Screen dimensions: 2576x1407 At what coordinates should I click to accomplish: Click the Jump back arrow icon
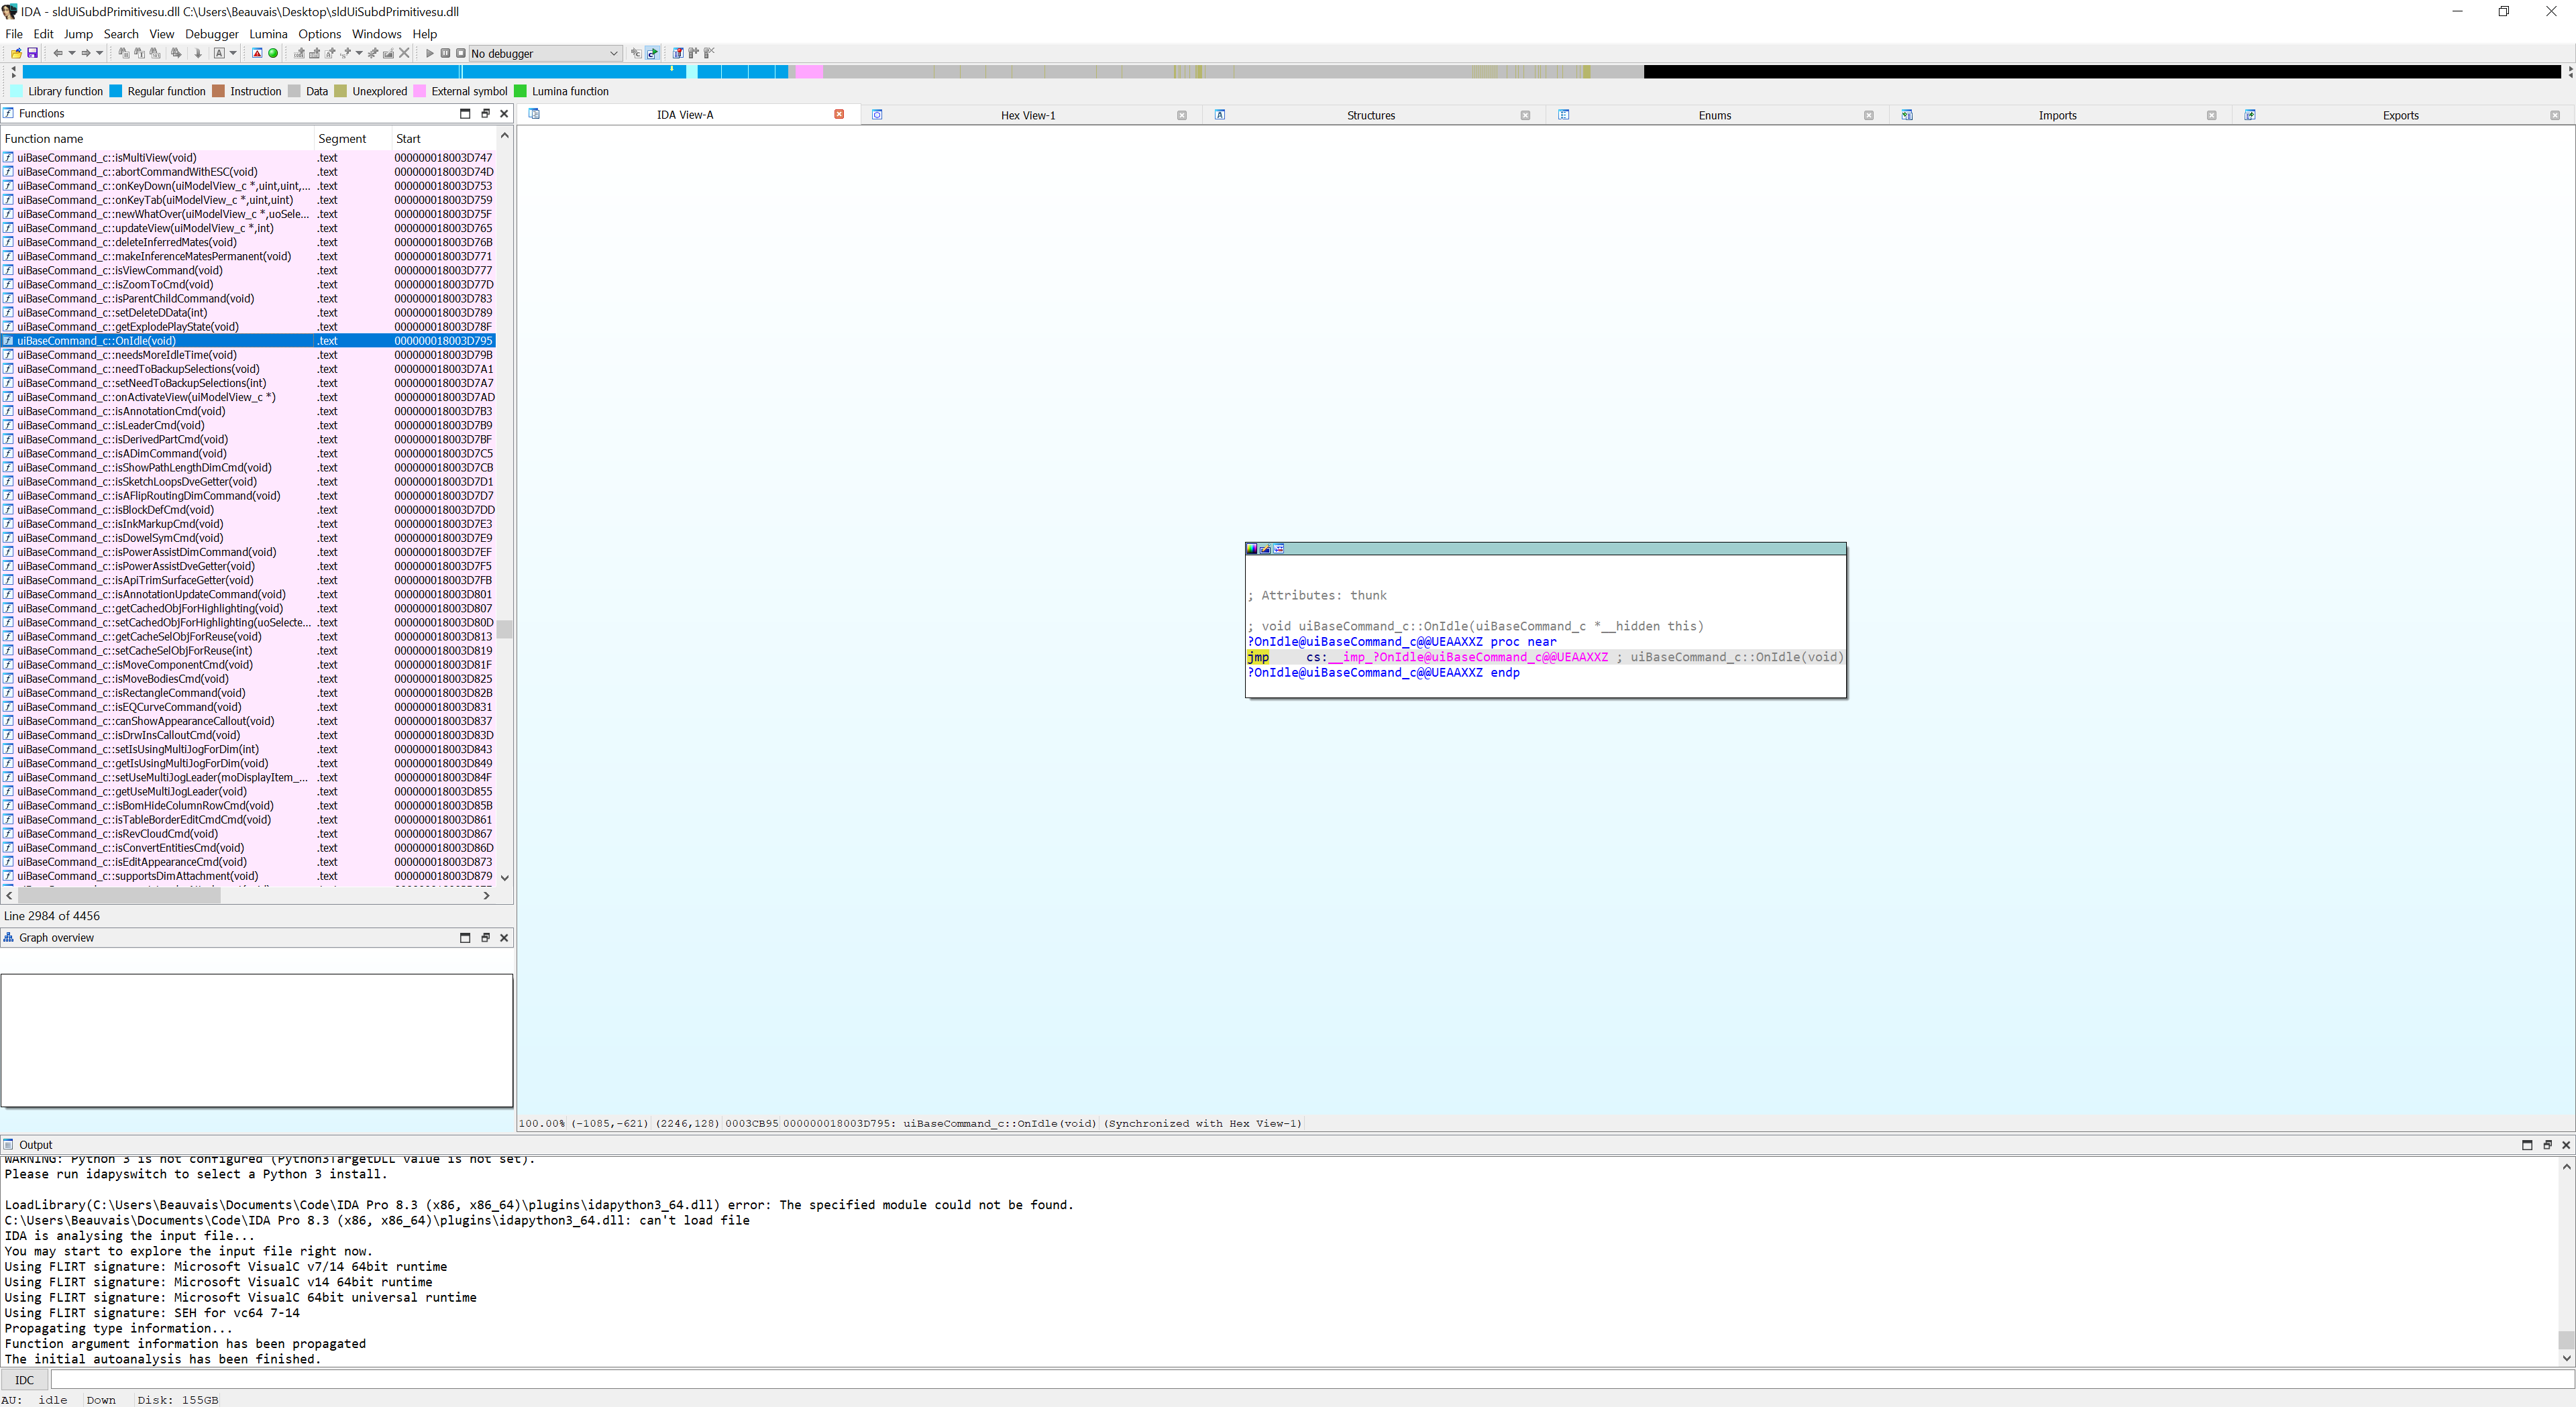click(58, 53)
